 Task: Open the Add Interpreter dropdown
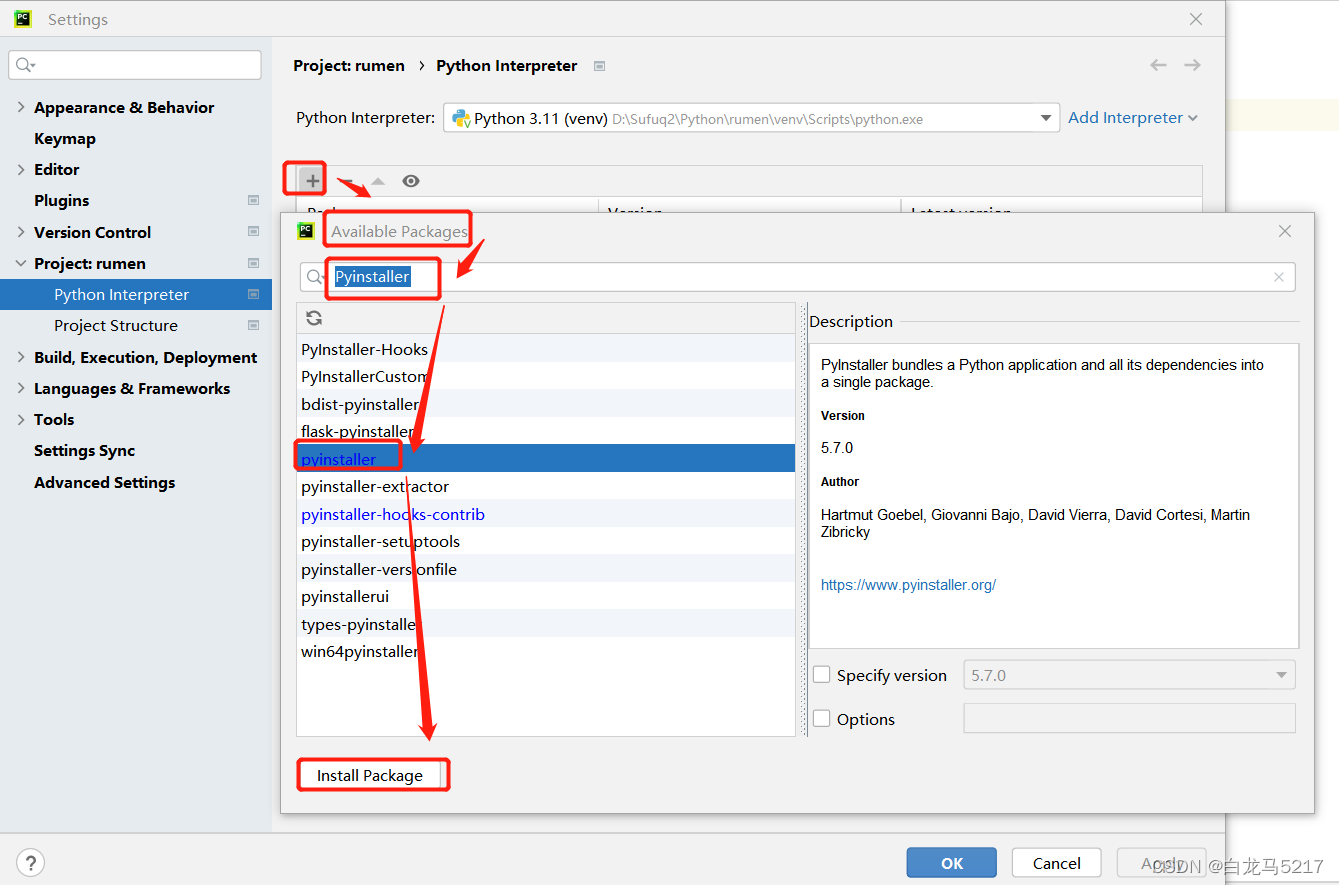(x=1133, y=118)
